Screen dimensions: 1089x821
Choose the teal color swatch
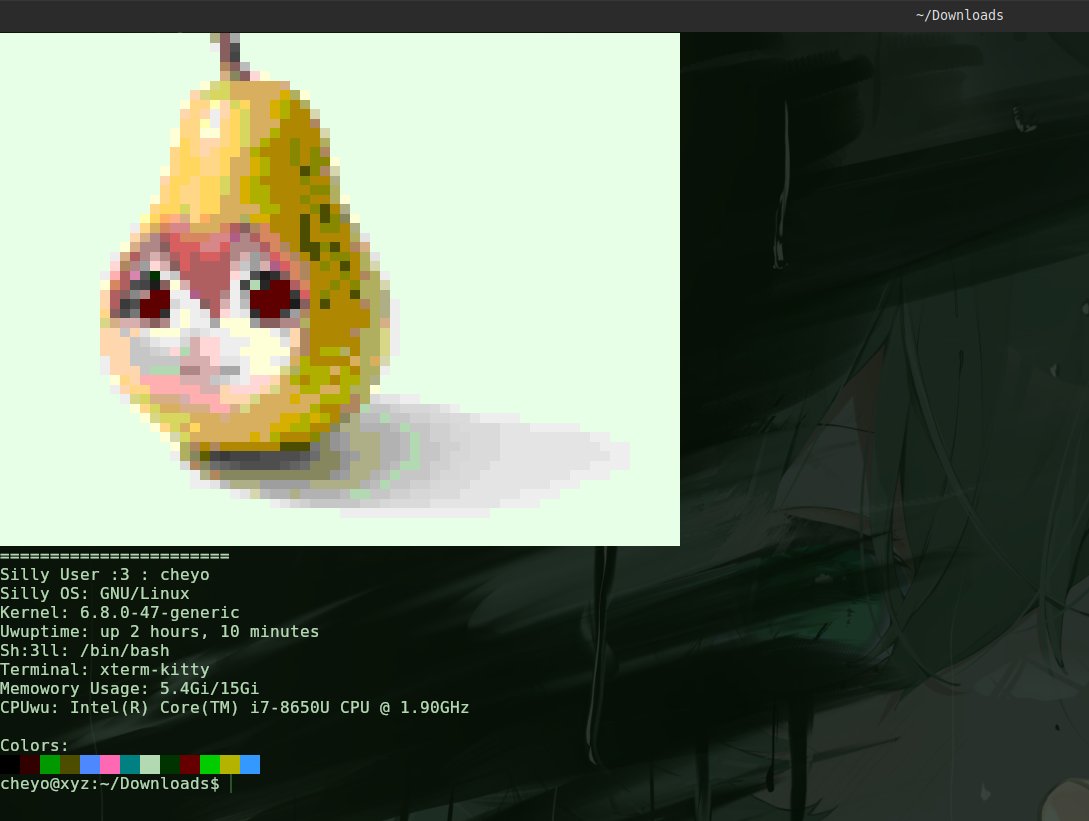(130, 765)
